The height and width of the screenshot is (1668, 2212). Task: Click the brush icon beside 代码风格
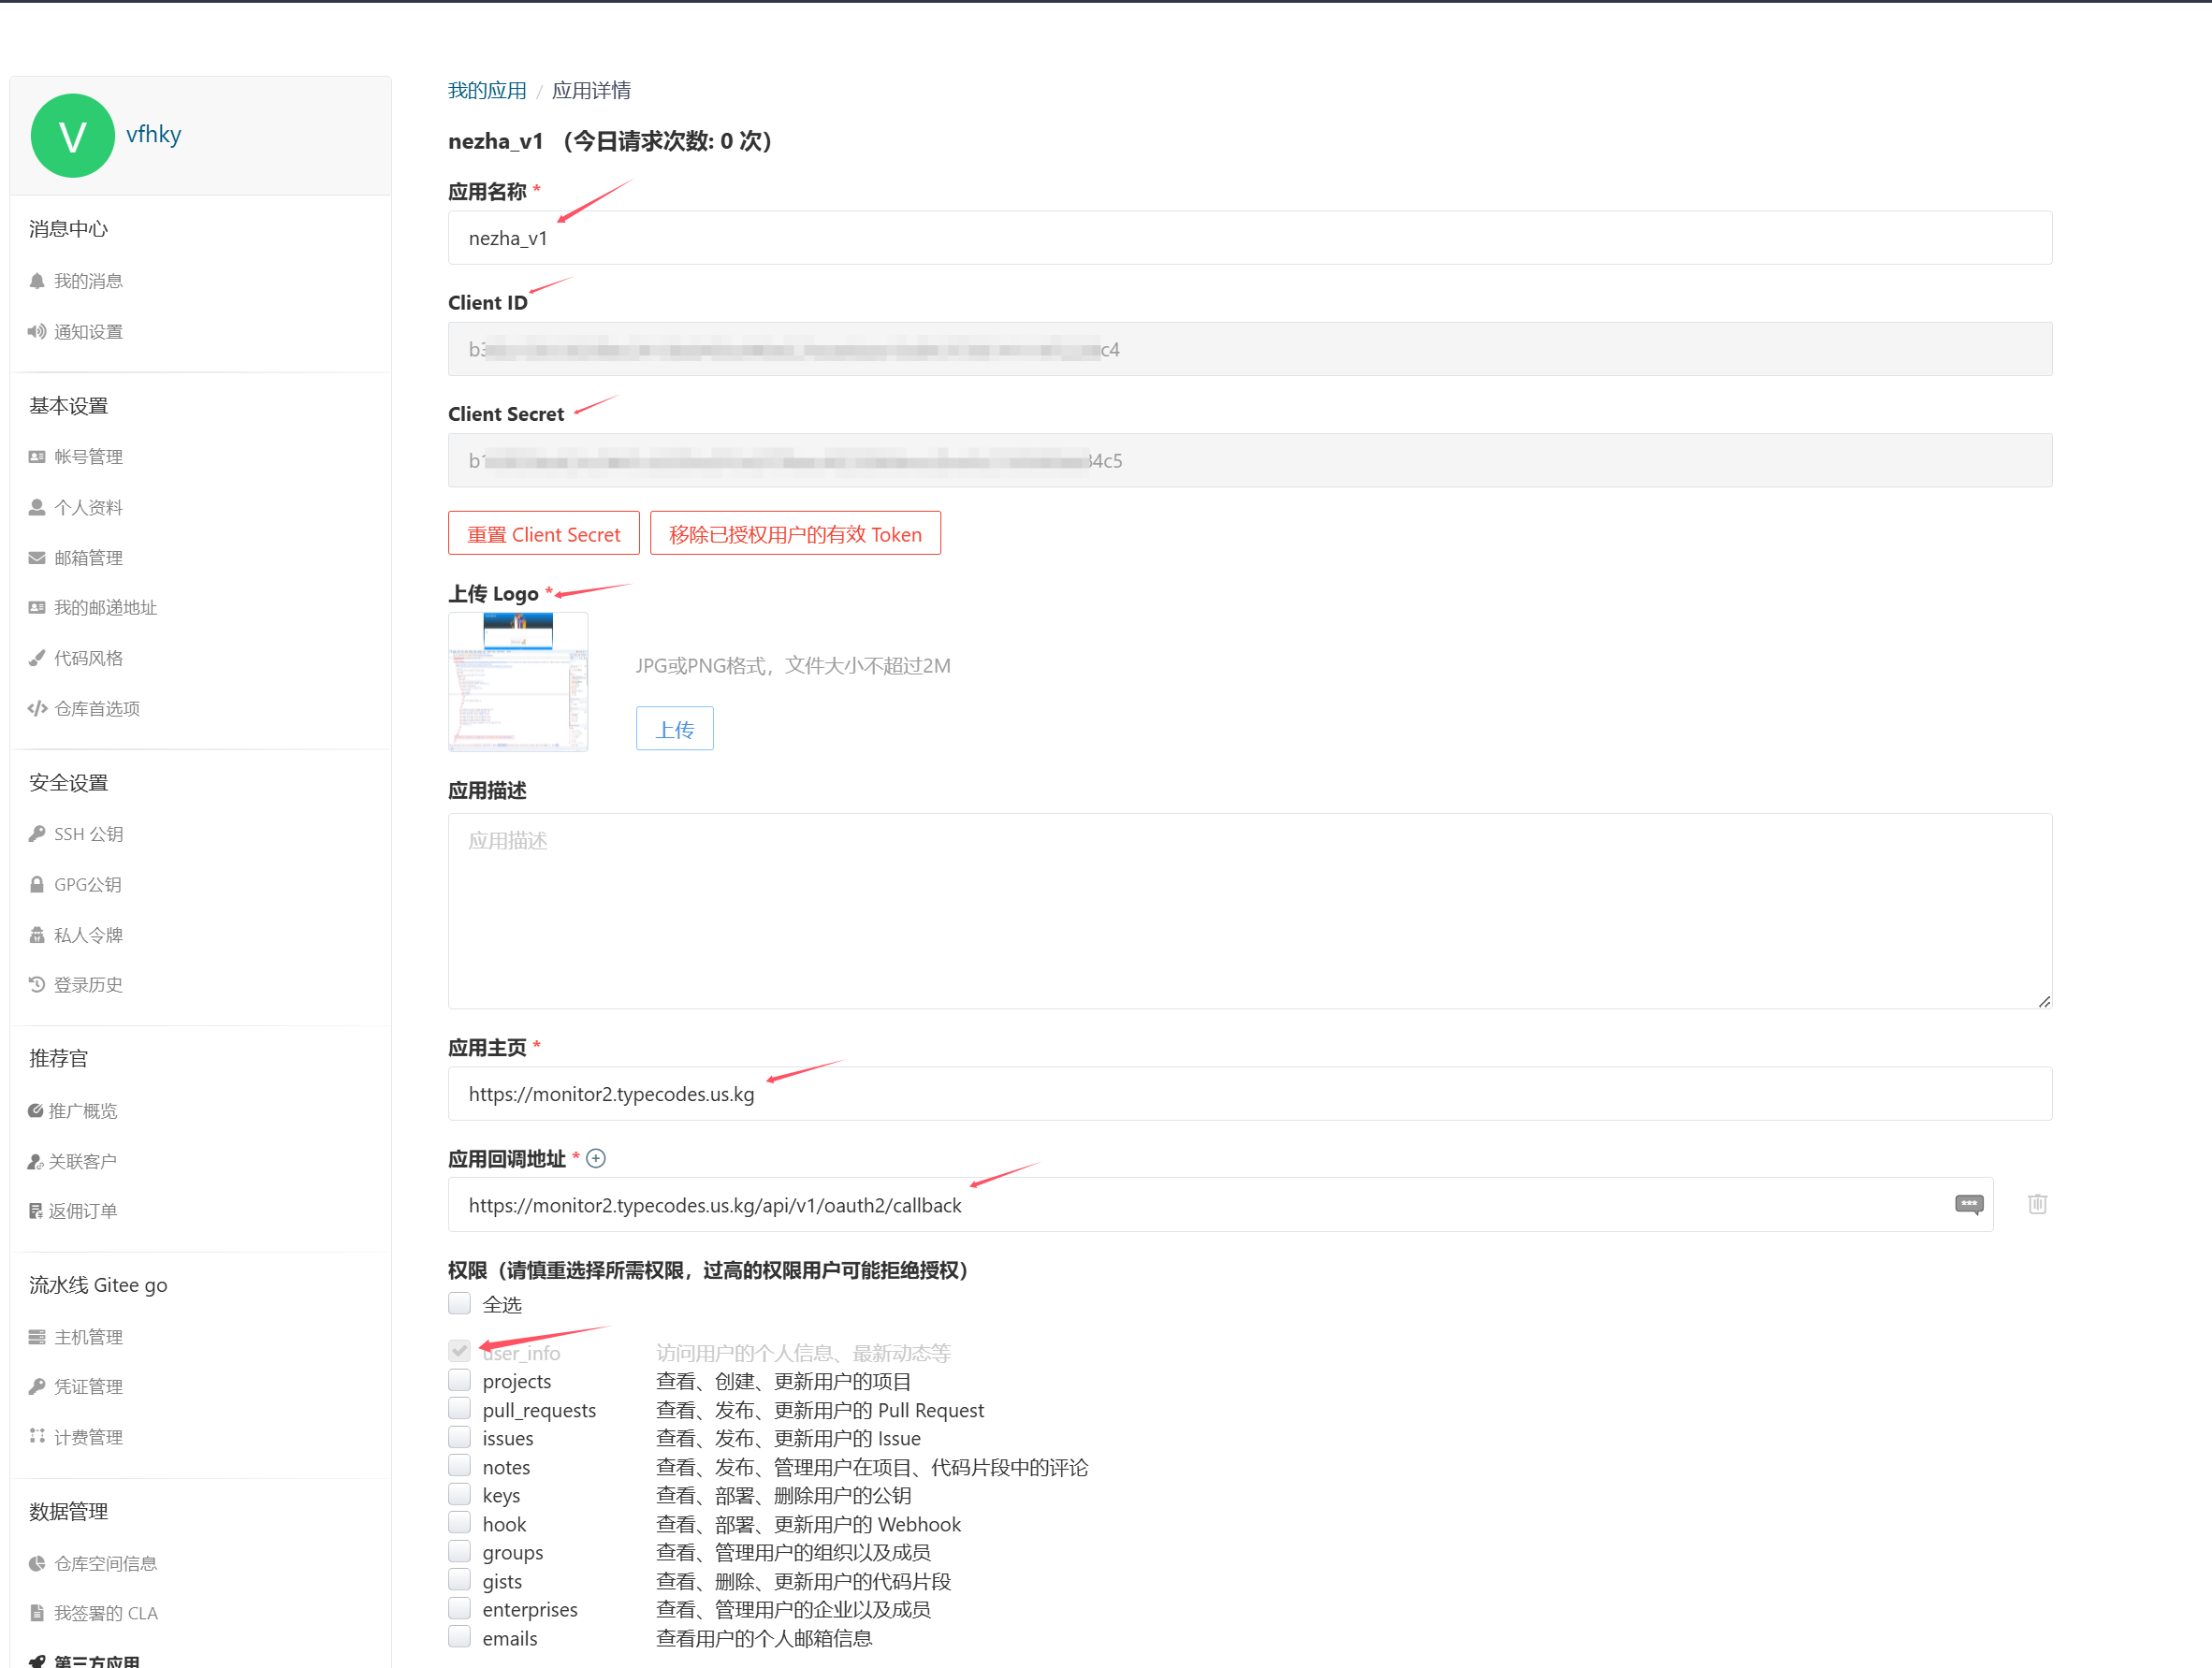pyautogui.click(x=37, y=658)
